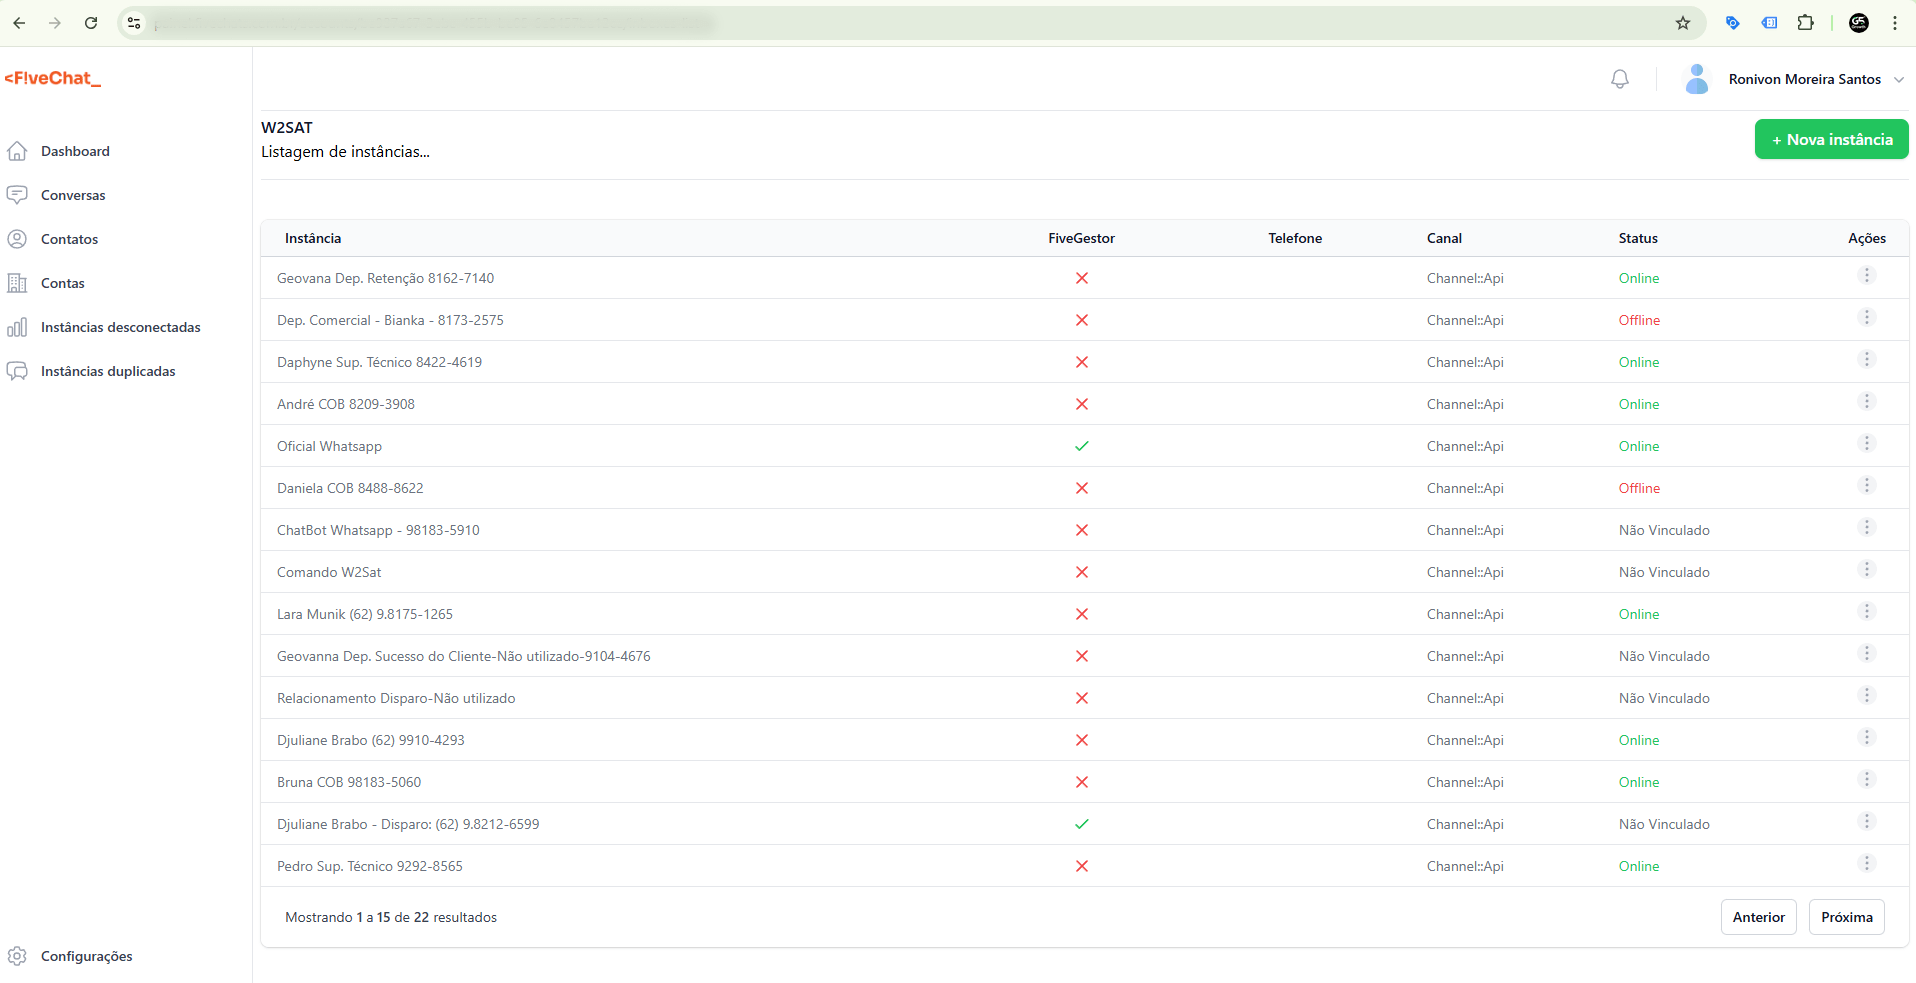
Task: Select instance name André COB 8209-3908
Action: pyautogui.click(x=345, y=404)
